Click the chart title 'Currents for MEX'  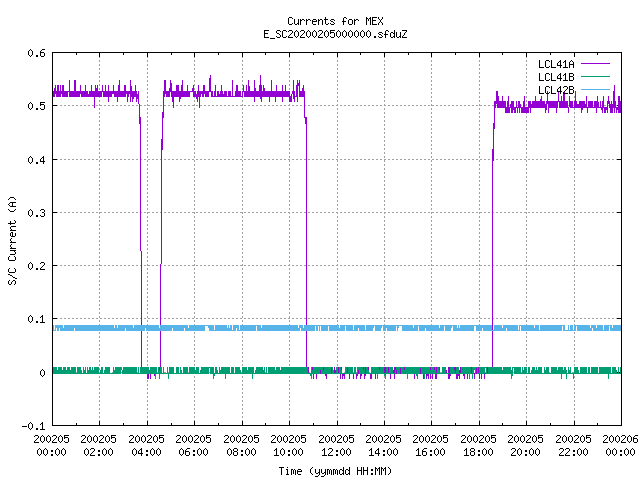click(x=335, y=21)
